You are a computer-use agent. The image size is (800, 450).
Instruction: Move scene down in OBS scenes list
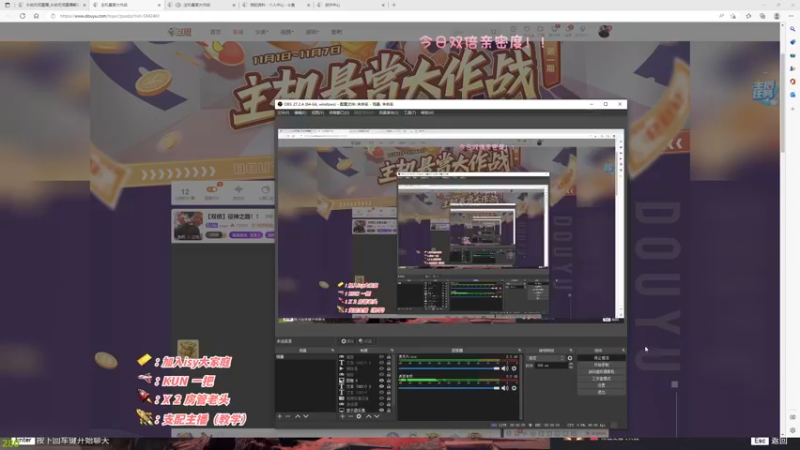(306, 416)
